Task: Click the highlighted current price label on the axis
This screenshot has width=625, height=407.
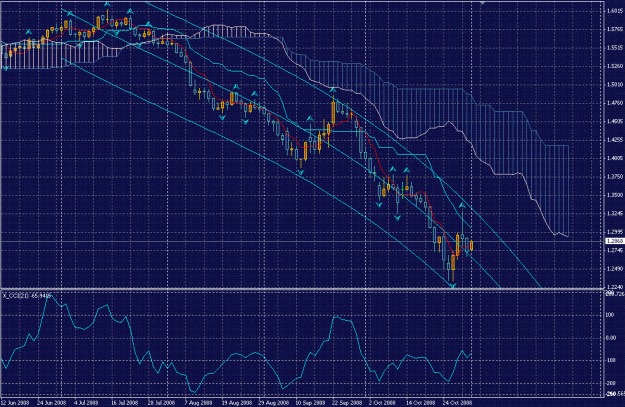Action: 614,241
